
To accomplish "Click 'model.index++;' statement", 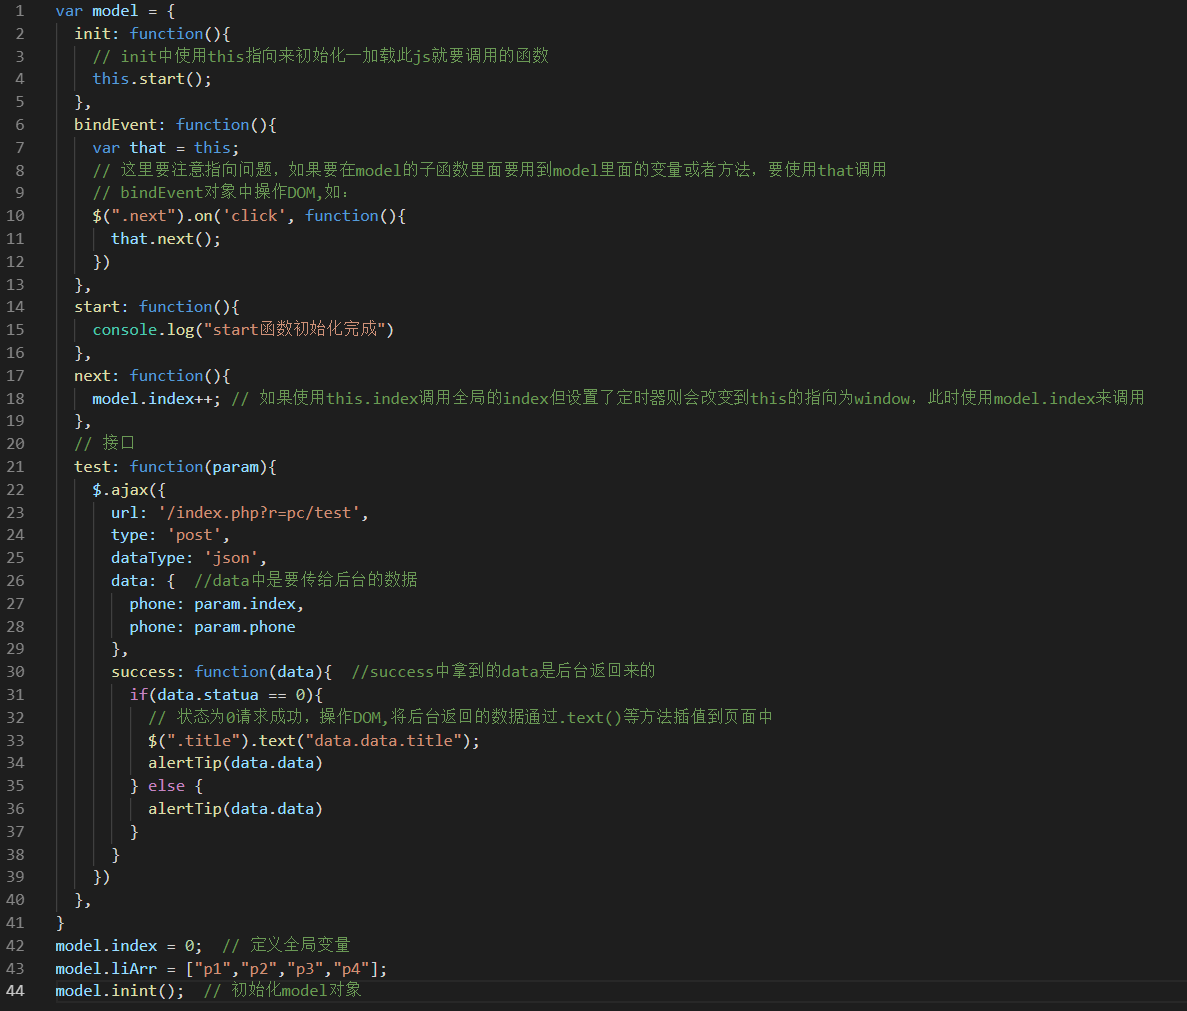I will [x=157, y=399].
